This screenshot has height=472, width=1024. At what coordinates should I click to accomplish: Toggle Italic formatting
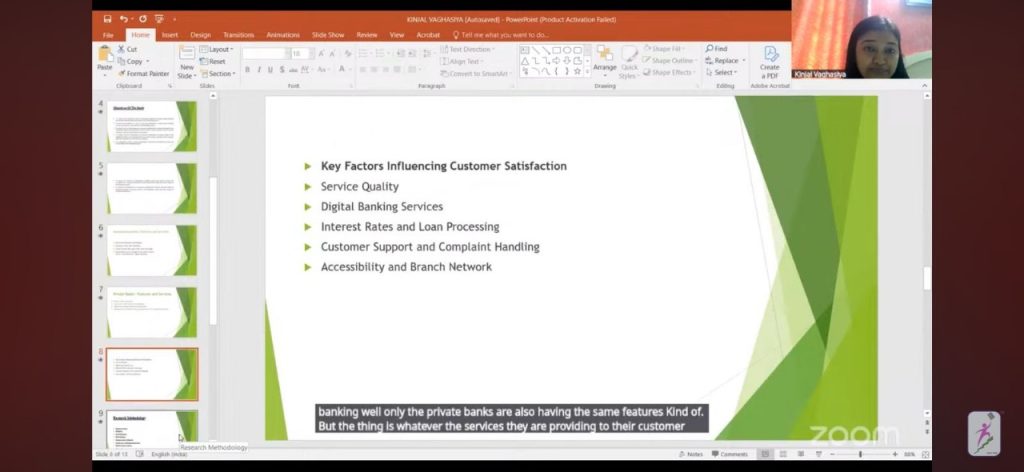click(x=259, y=70)
